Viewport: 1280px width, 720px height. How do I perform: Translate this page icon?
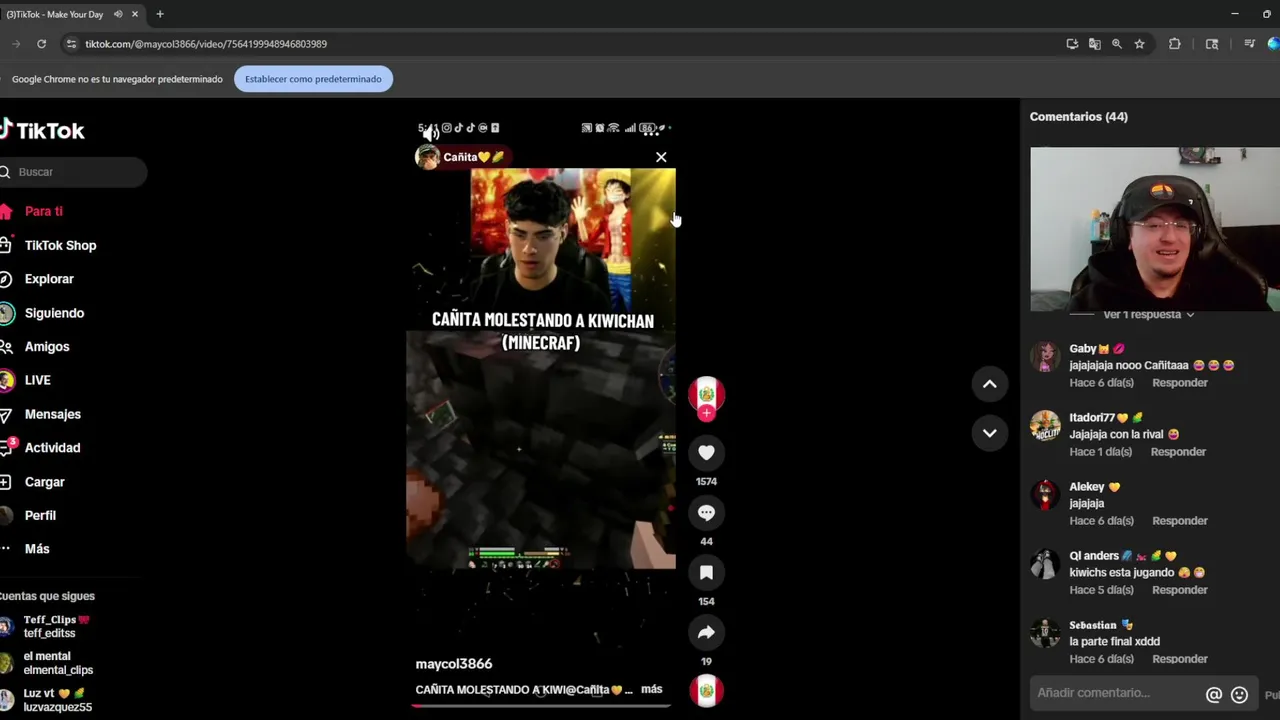pos(1094,44)
